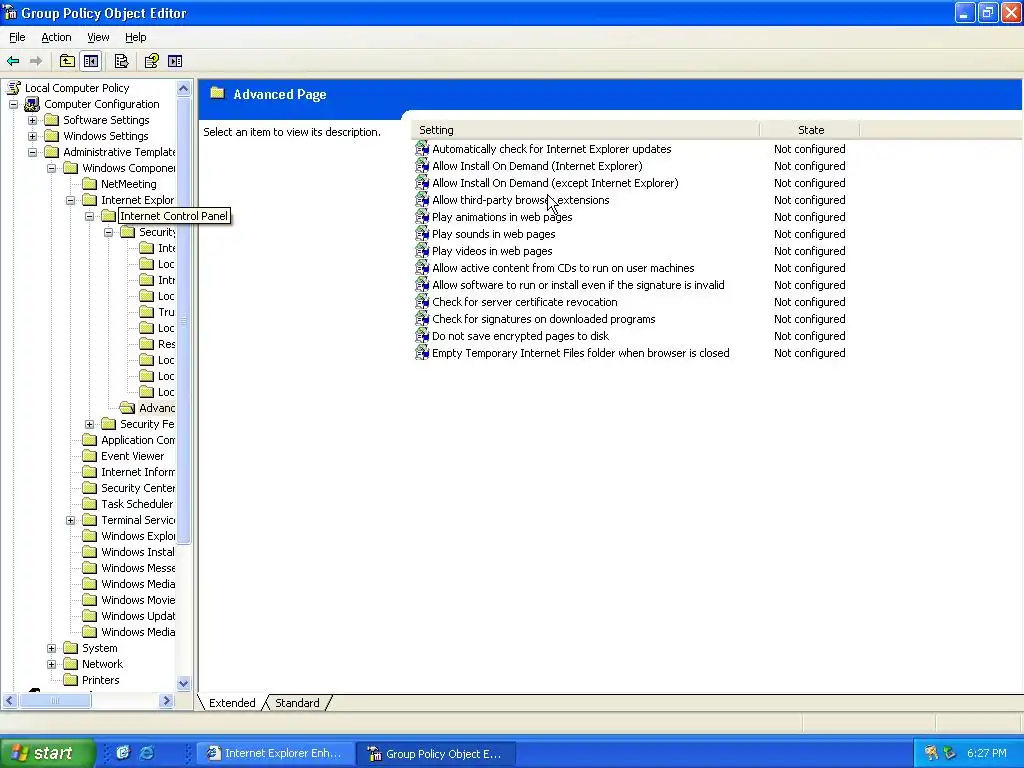Open the Start menu

[x=47, y=753]
